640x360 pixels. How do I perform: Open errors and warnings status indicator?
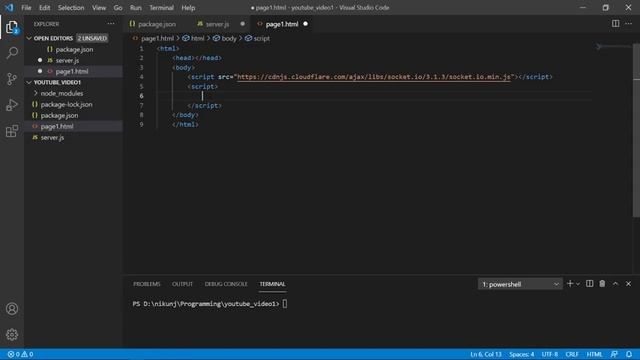coord(20,354)
